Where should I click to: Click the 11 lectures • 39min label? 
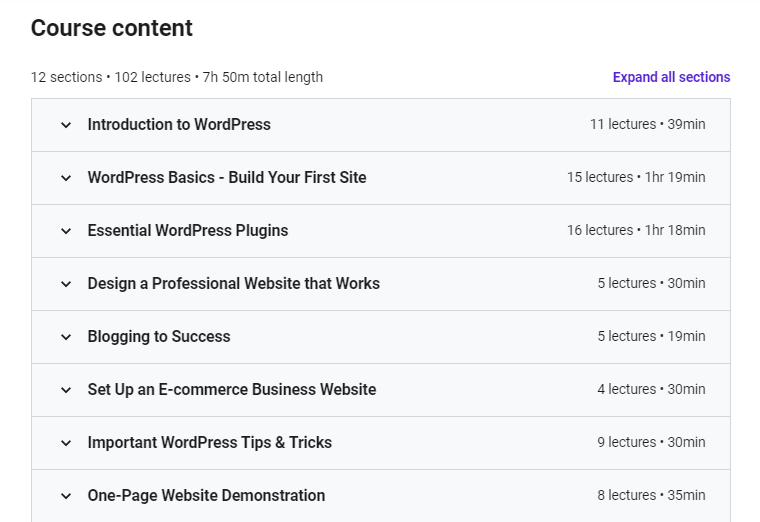tap(648, 124)
